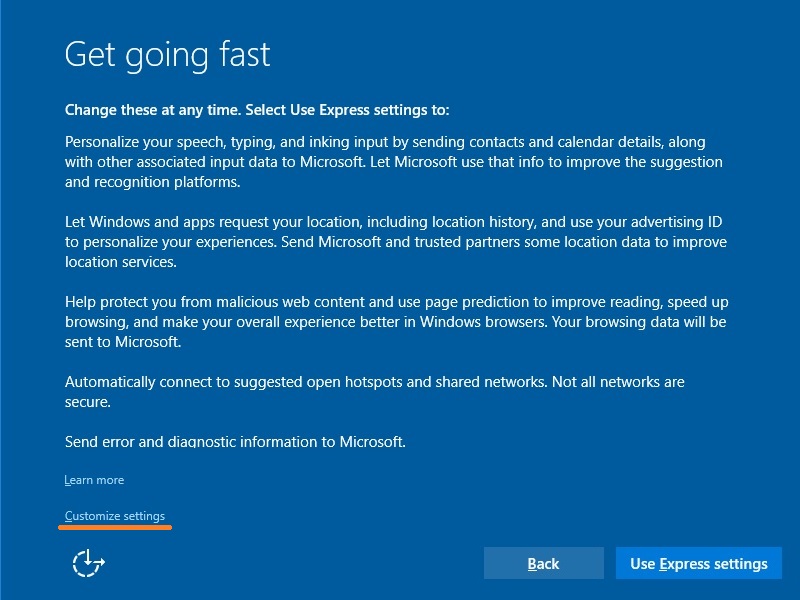Click the 'Personalize your speech, typing' paragraph
The image size is (800, 600).
click(393, 162)
